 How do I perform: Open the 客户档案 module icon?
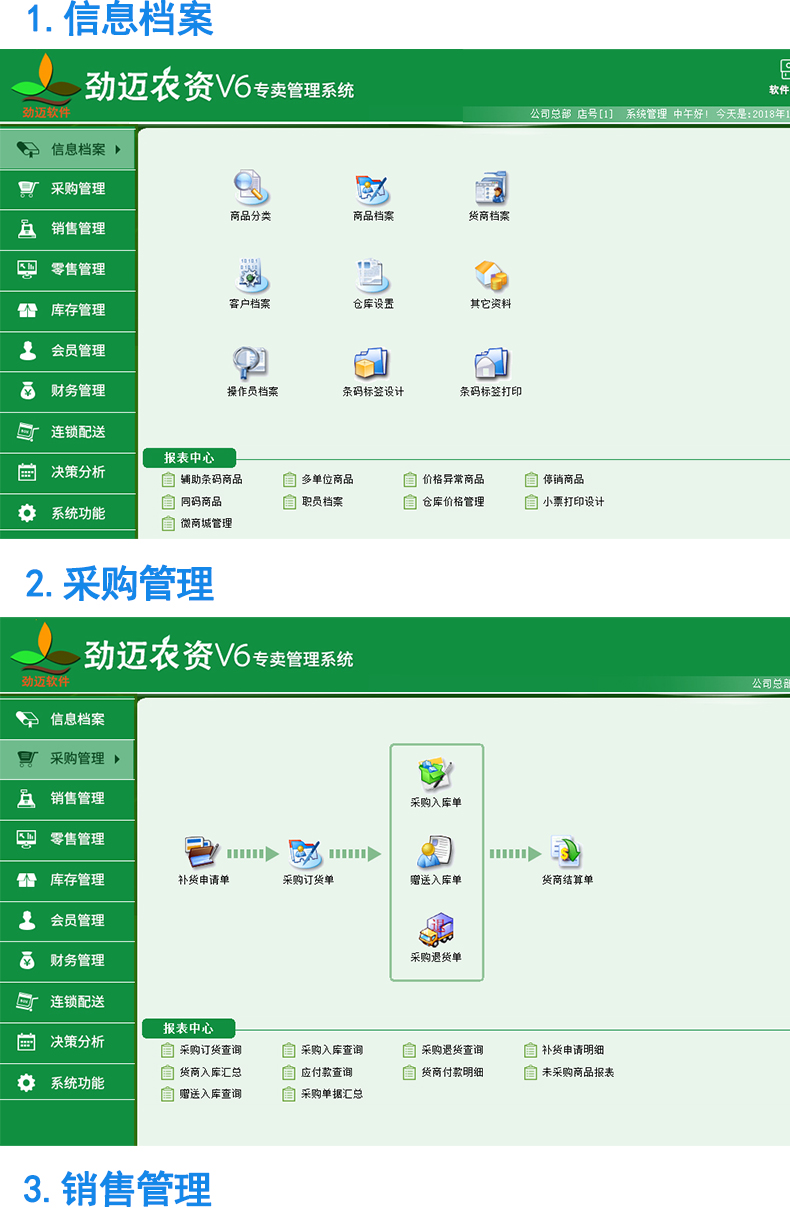coord(250,283)
